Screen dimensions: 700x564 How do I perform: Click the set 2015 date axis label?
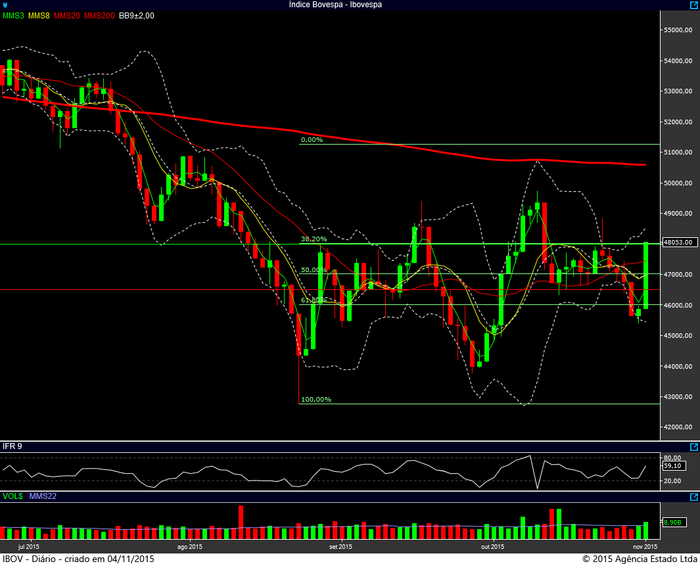[341, 547]
